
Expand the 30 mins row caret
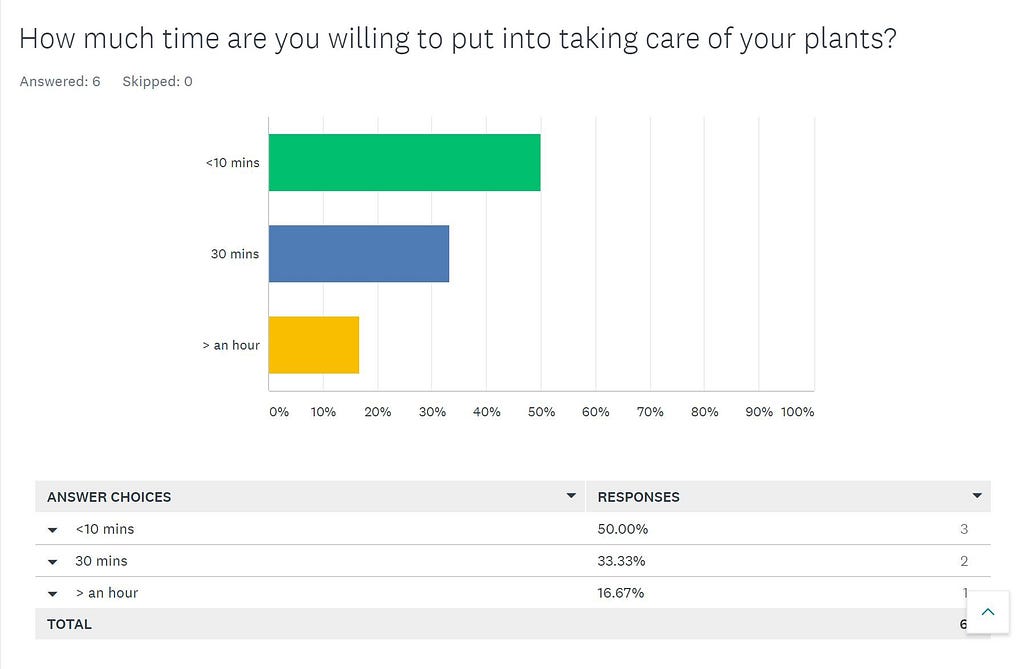[x=53, y=562]
